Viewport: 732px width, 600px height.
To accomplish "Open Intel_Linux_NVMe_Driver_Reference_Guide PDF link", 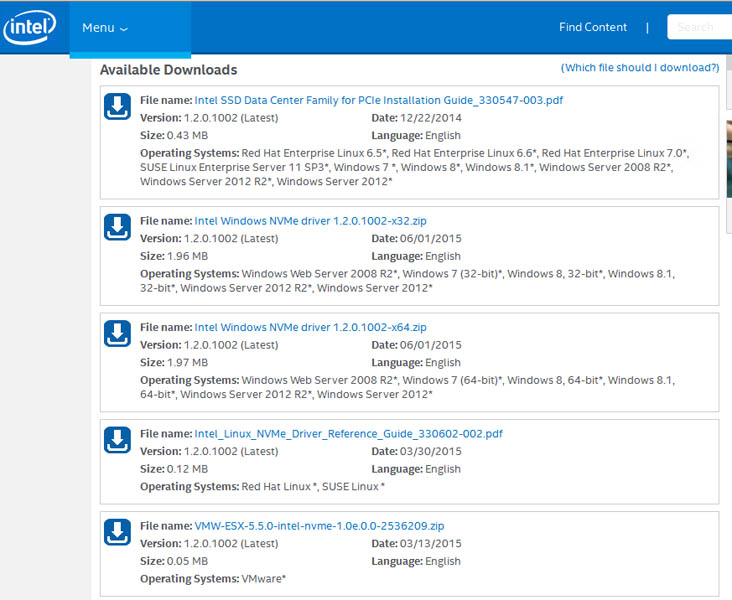I will point(348,434).
